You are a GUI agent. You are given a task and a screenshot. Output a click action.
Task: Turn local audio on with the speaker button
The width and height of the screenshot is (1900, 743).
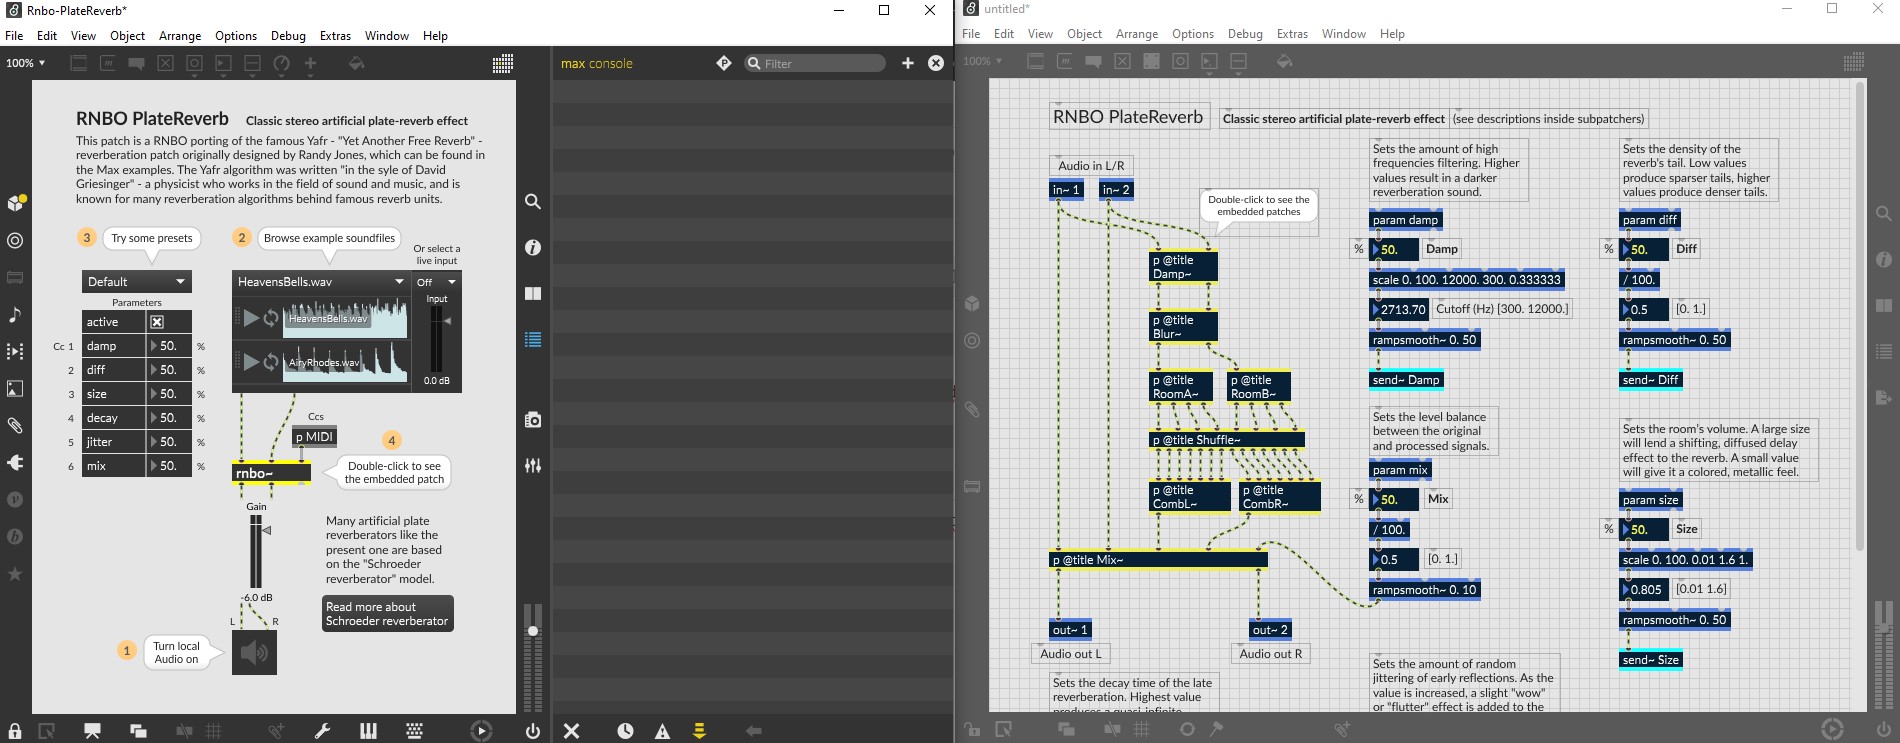(x=254, y=653)
